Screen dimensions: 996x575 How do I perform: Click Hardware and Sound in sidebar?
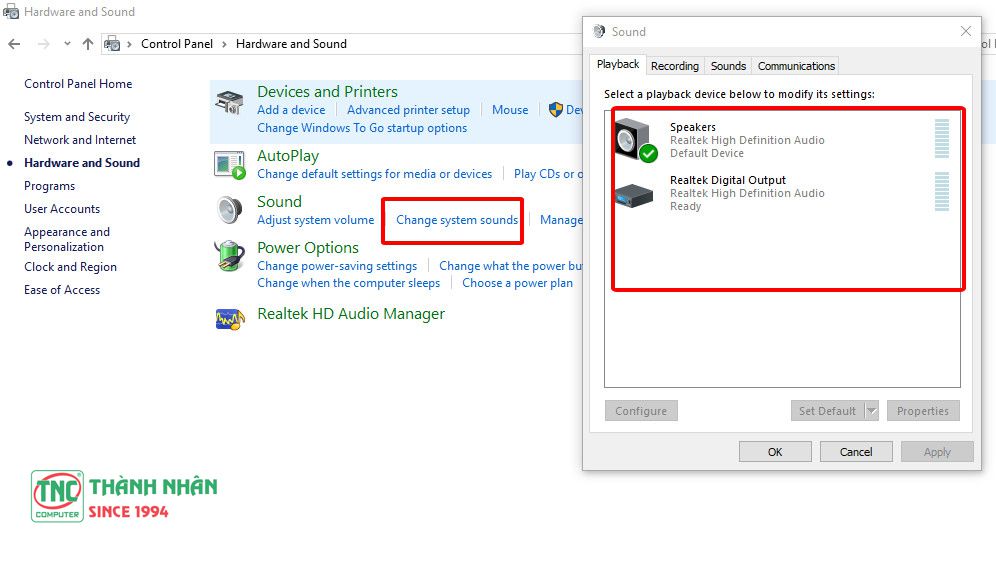click(x=82, y=163)
